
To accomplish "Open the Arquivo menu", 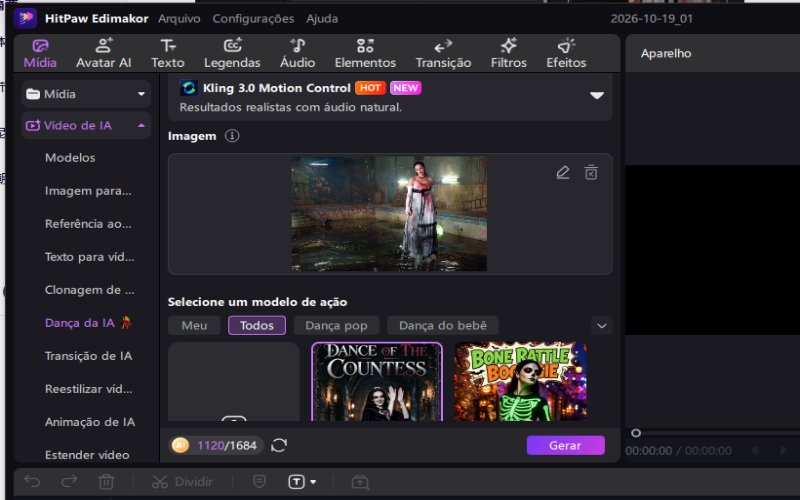I will (x=179, y=19).
